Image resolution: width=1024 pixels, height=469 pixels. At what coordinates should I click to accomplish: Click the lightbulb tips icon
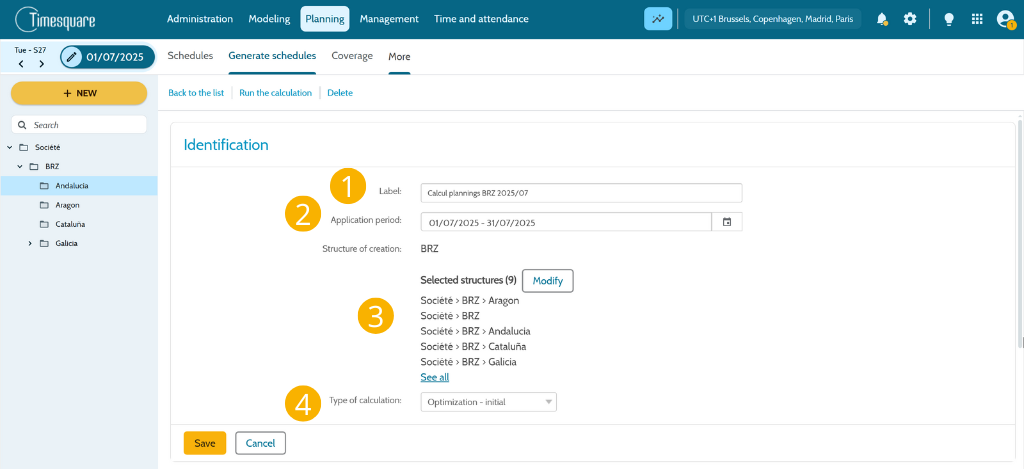tap(949, 19)
